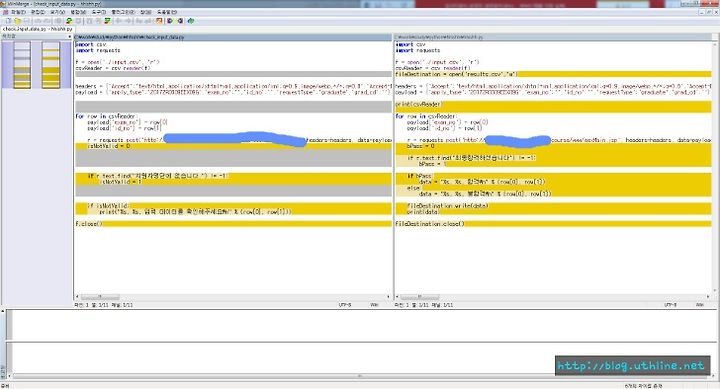Click the Copy Right arrow toolbar icon
Viewport: 720px width, 389px height.
point(118,21)
